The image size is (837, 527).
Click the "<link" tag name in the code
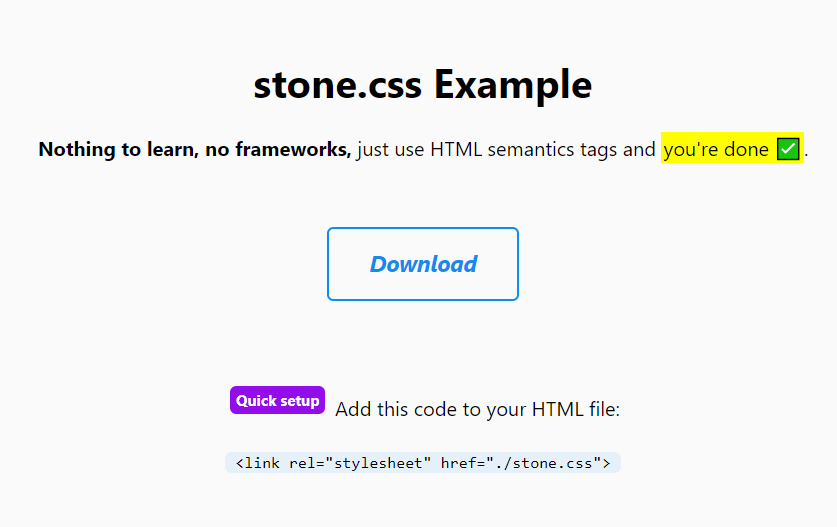pos(257,463)
